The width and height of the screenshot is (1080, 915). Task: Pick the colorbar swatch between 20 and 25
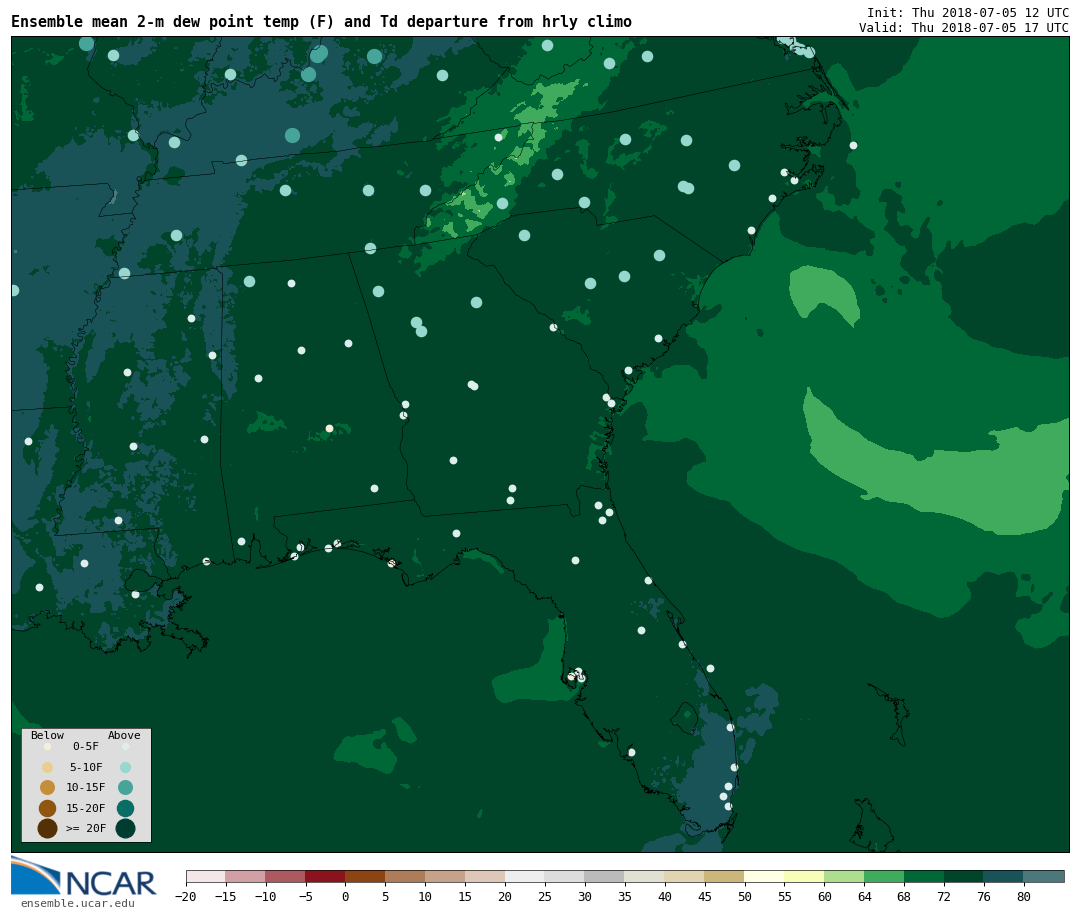coord(525,876)
